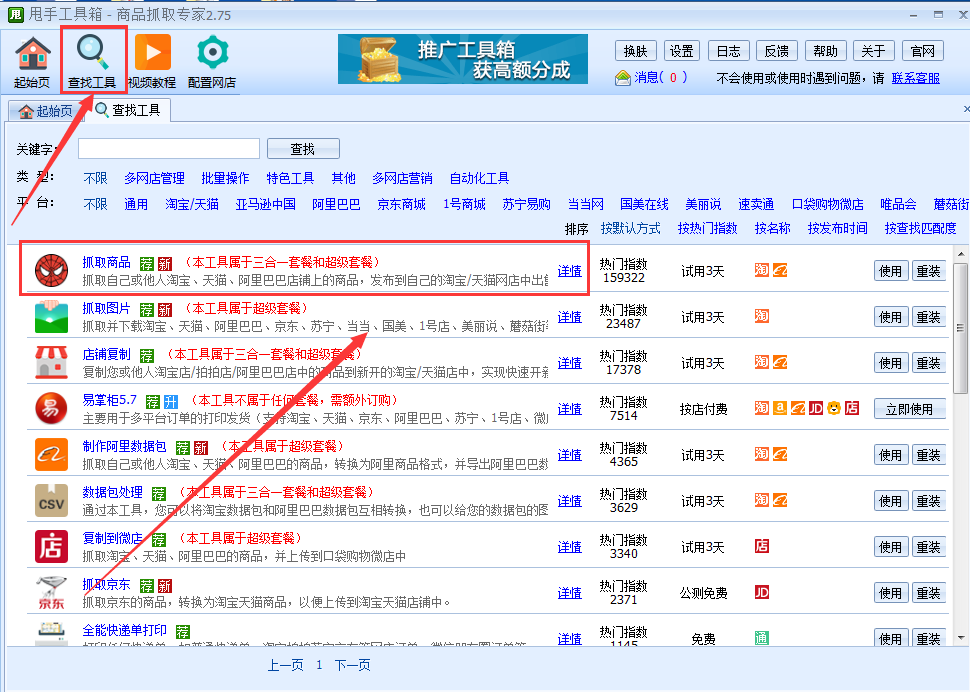
Task: Click the printer icon for 全能快递单打印
Action: click(51, 634)
